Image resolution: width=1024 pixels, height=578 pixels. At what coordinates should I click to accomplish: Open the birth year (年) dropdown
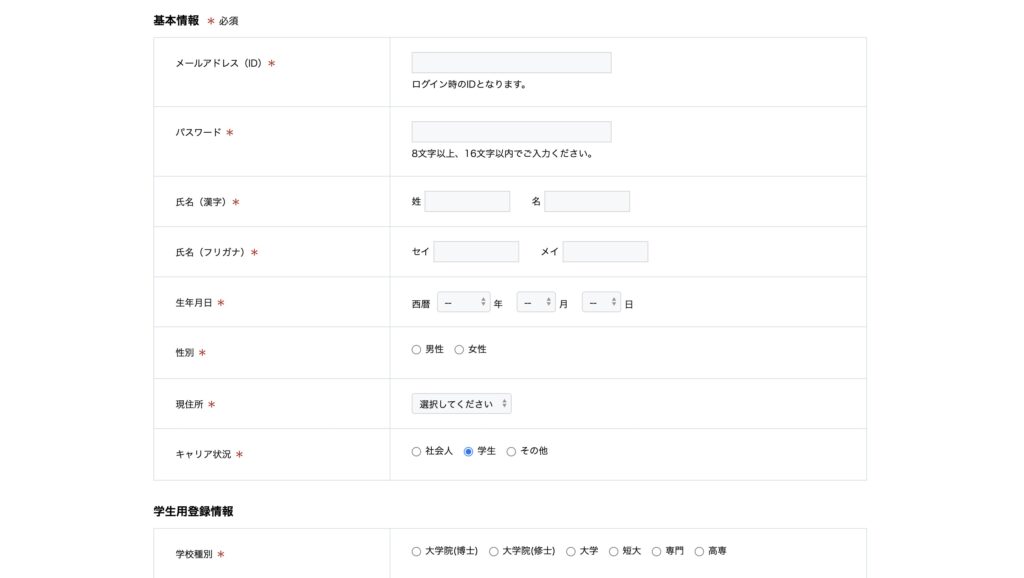coord(463,303)
